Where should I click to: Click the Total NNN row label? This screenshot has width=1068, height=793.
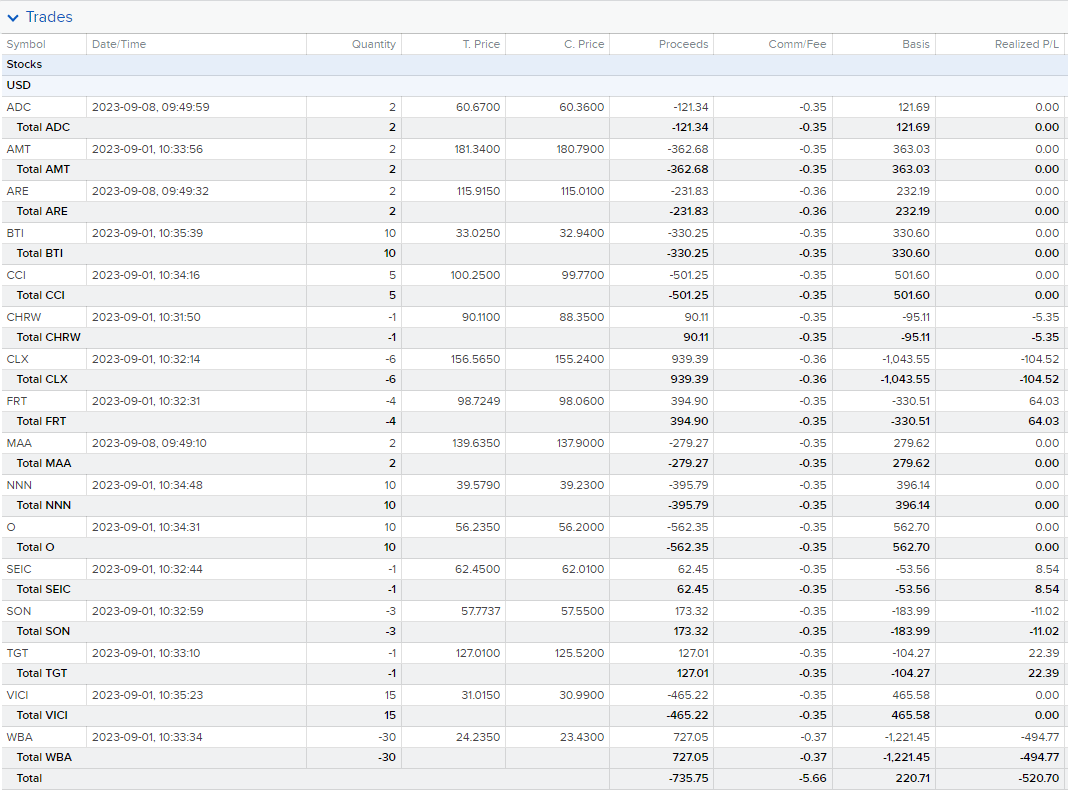coord(44,506)
